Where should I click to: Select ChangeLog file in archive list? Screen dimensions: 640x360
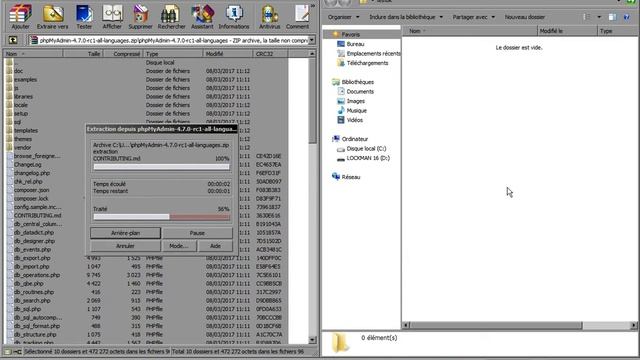point(28,164)
